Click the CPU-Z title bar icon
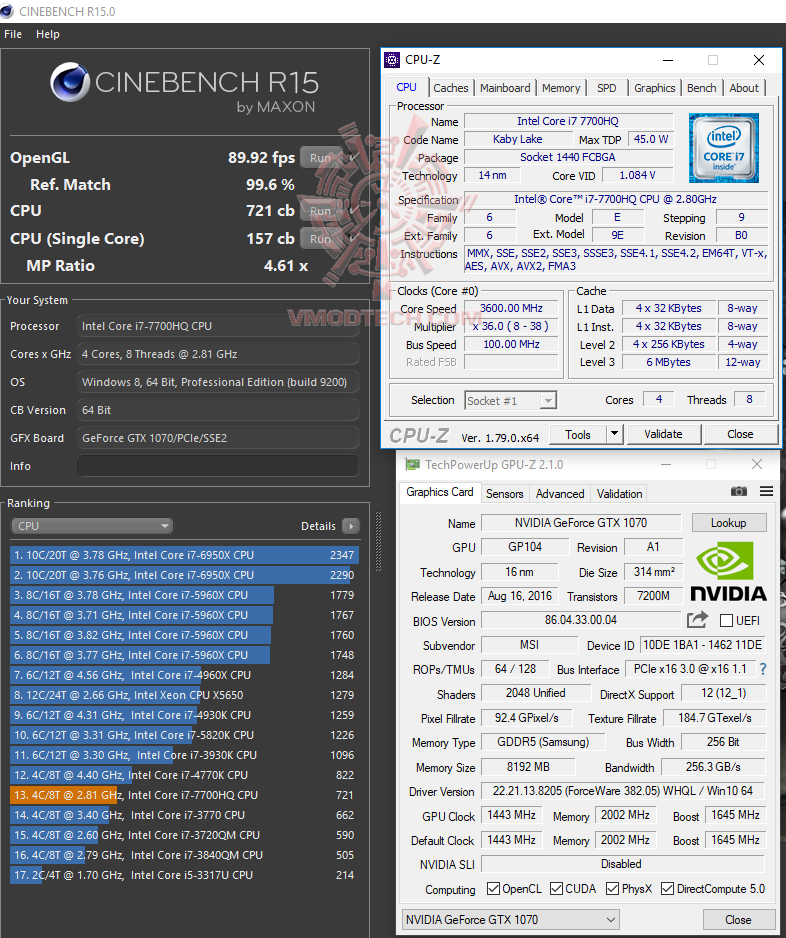 pyautogui.click(x=392, y=60)
